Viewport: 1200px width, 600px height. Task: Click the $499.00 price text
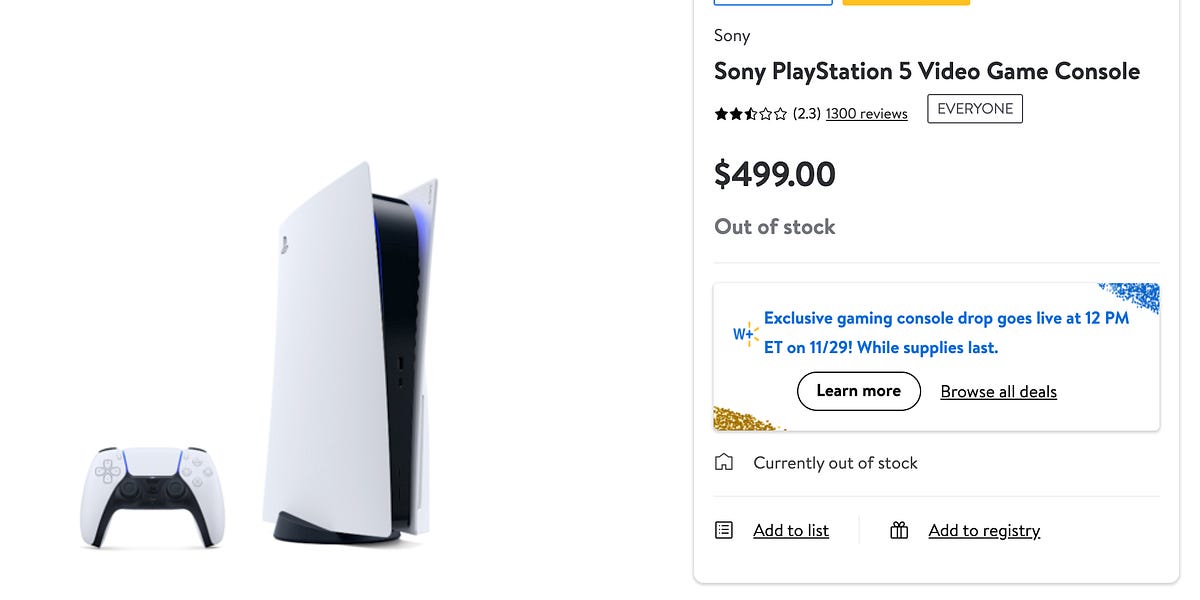coord(774,173)
